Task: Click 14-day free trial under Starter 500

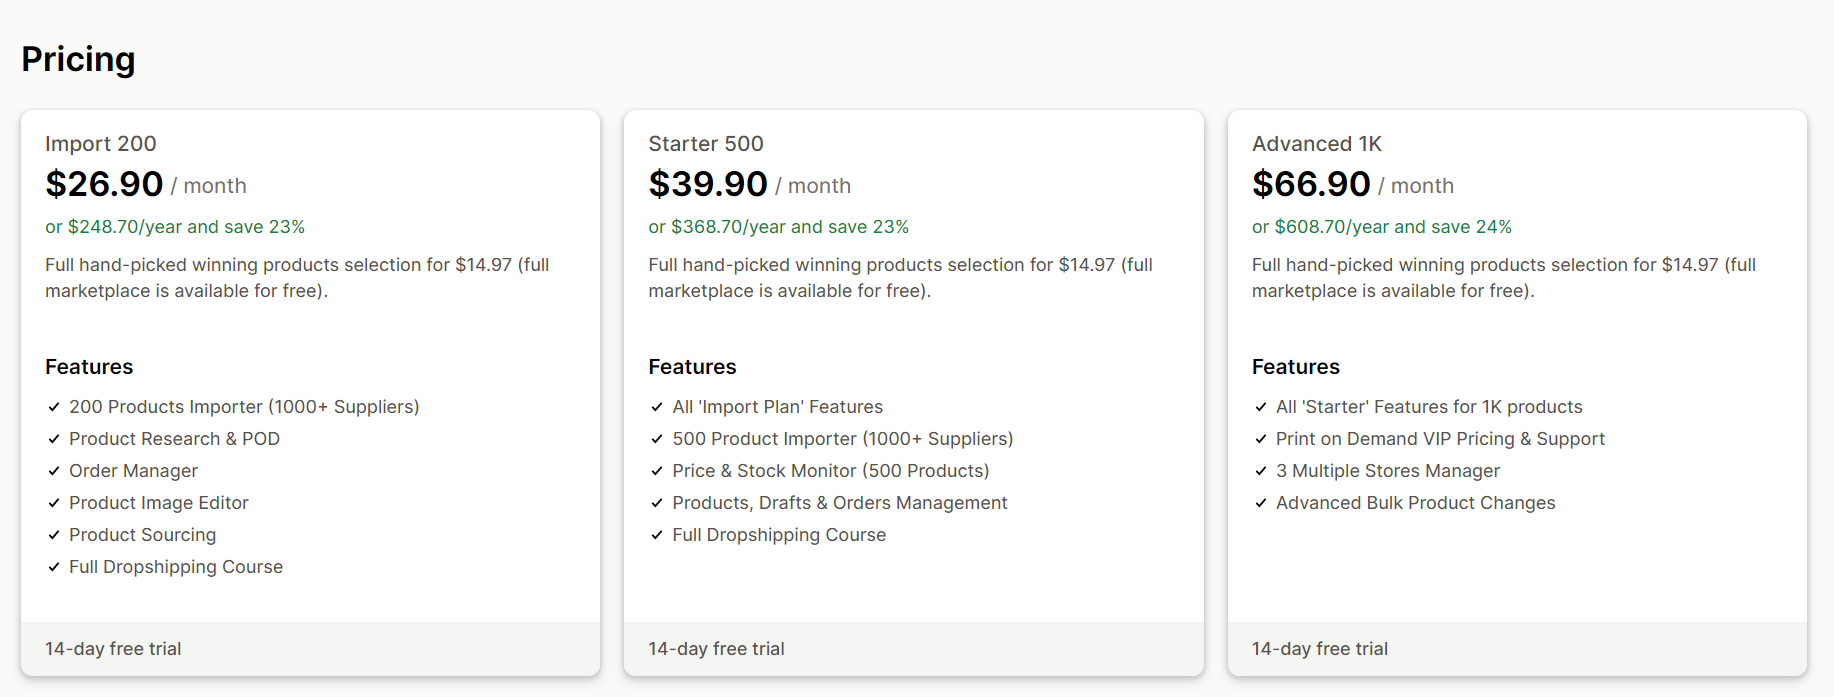Action: click(x=716, y=649)
